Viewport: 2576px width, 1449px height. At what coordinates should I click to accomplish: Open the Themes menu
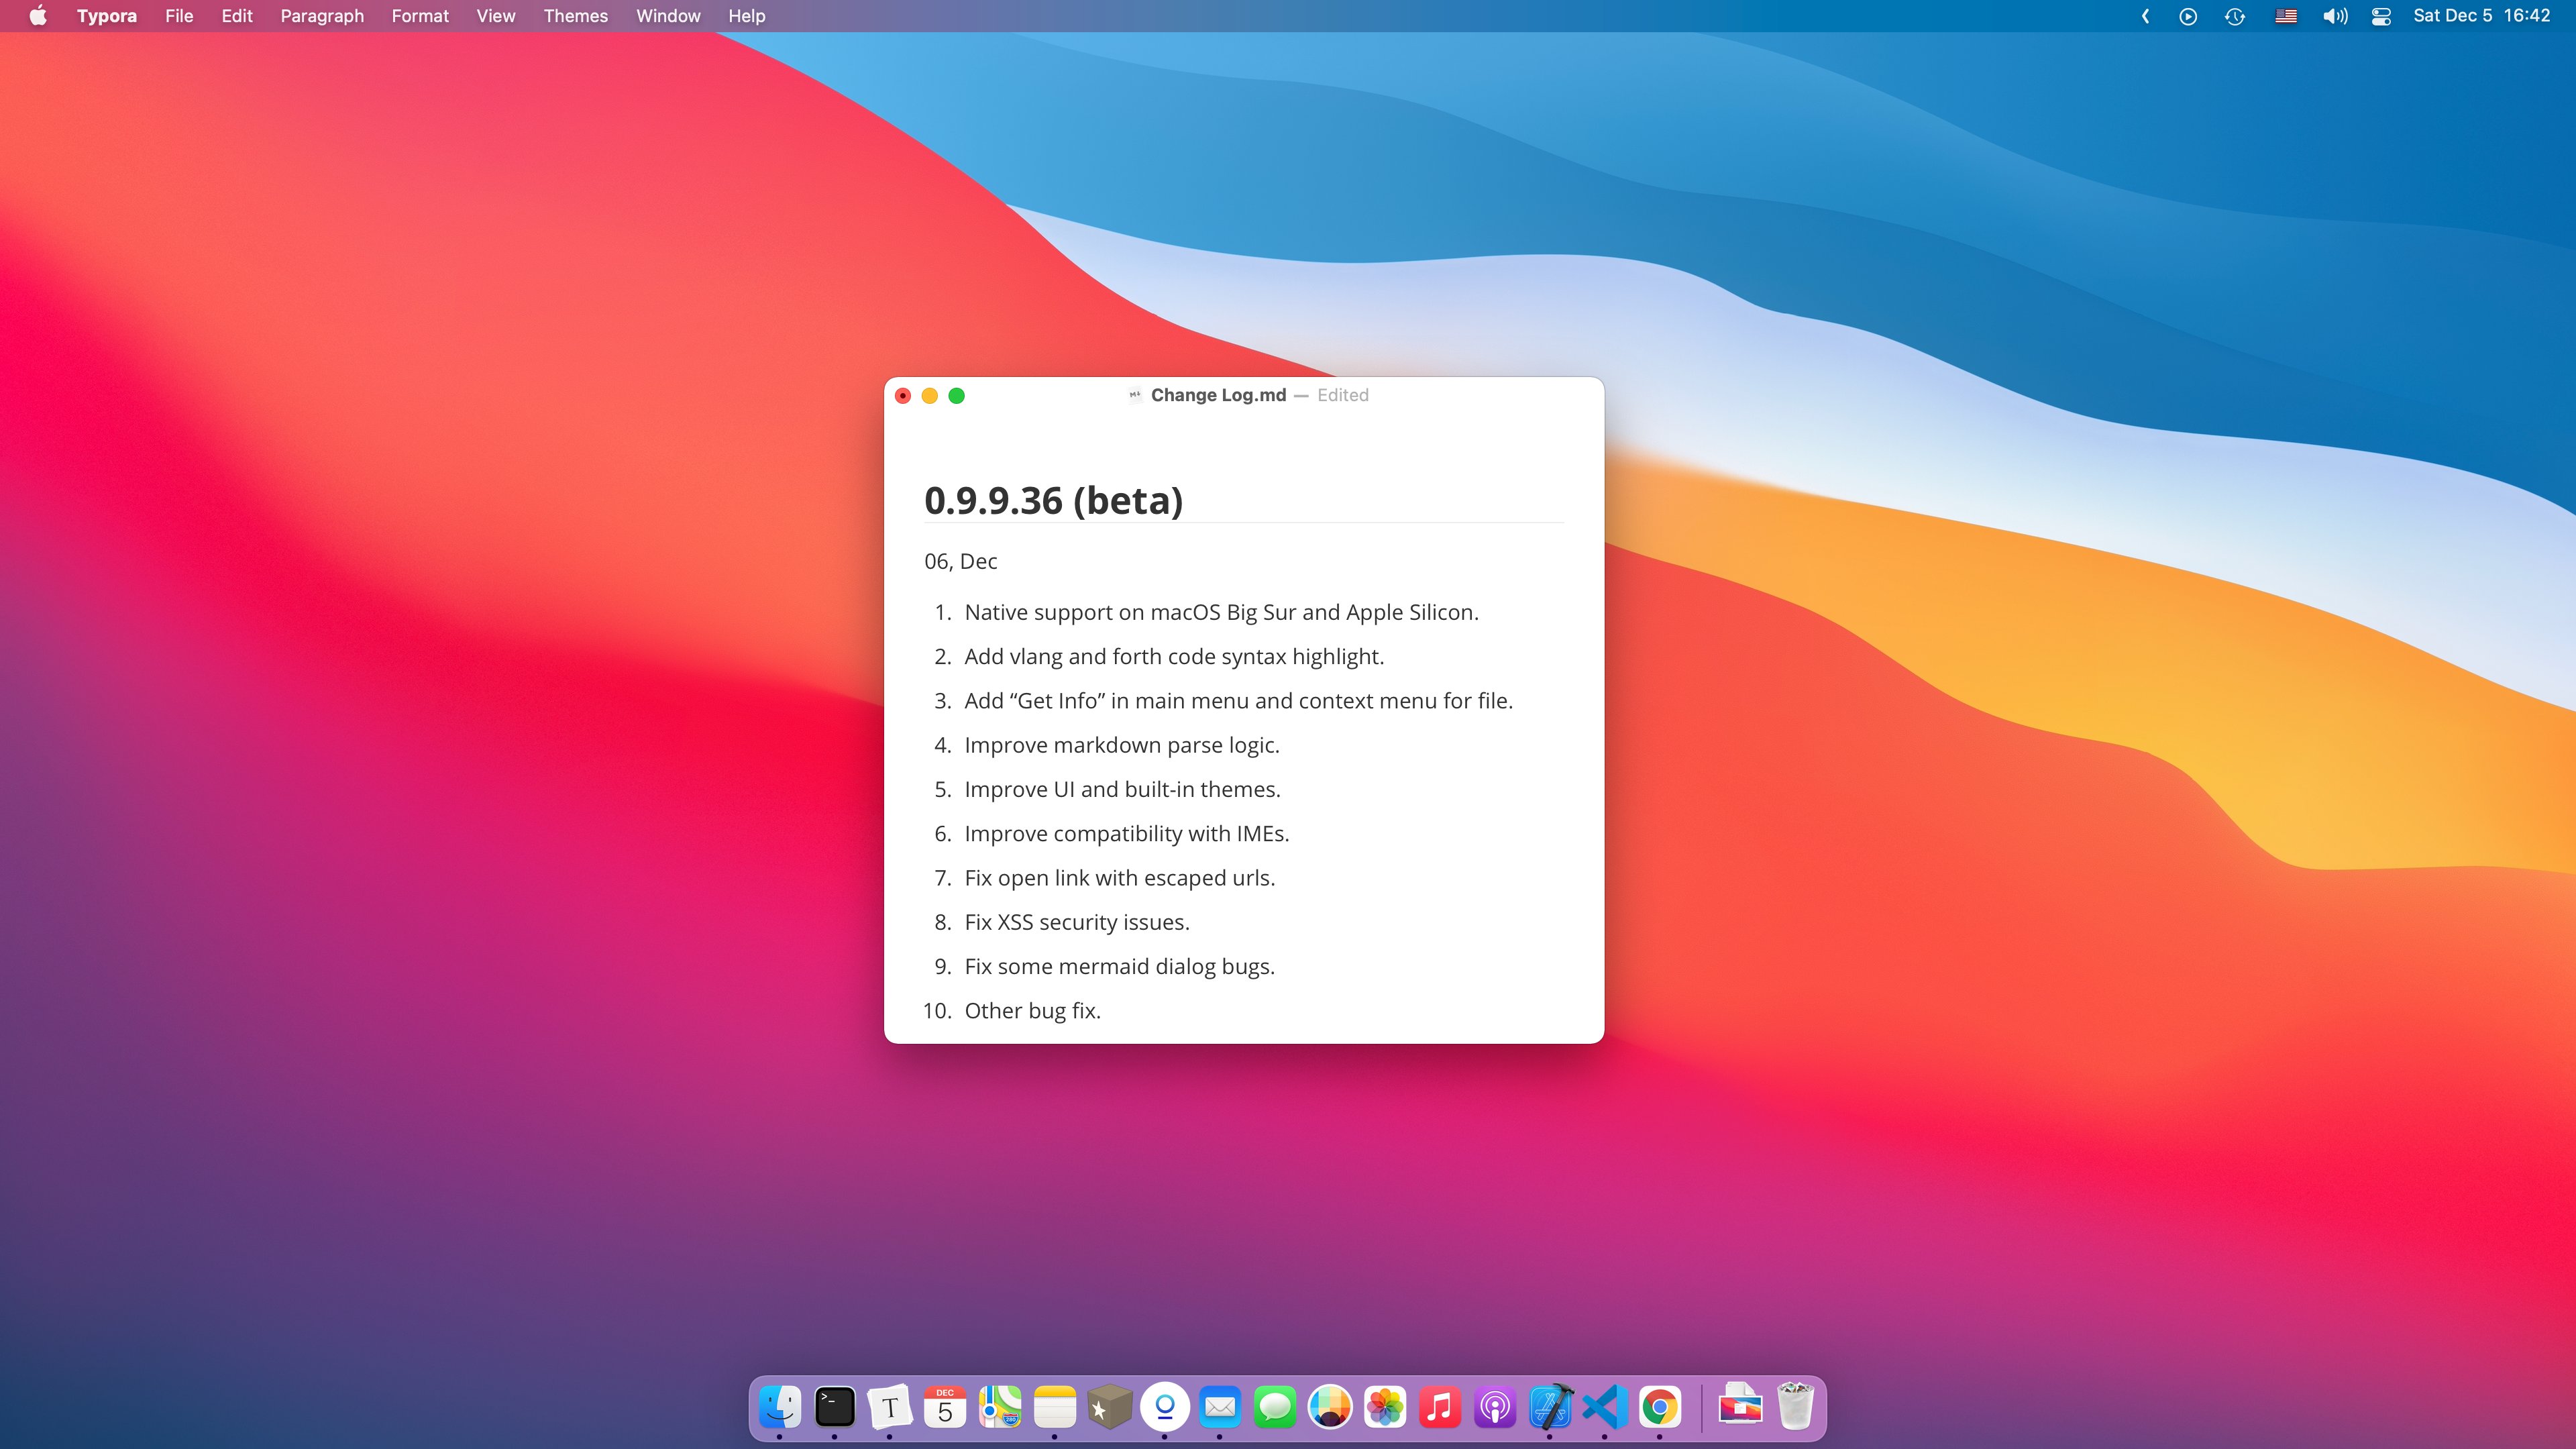point(575,16)
